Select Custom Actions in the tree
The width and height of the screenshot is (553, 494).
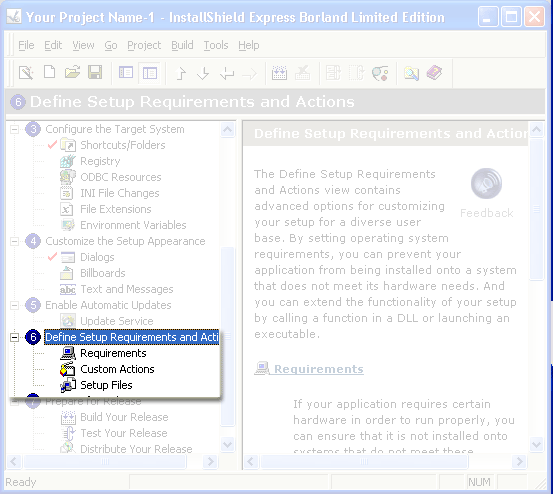click(x=117, y=369)
